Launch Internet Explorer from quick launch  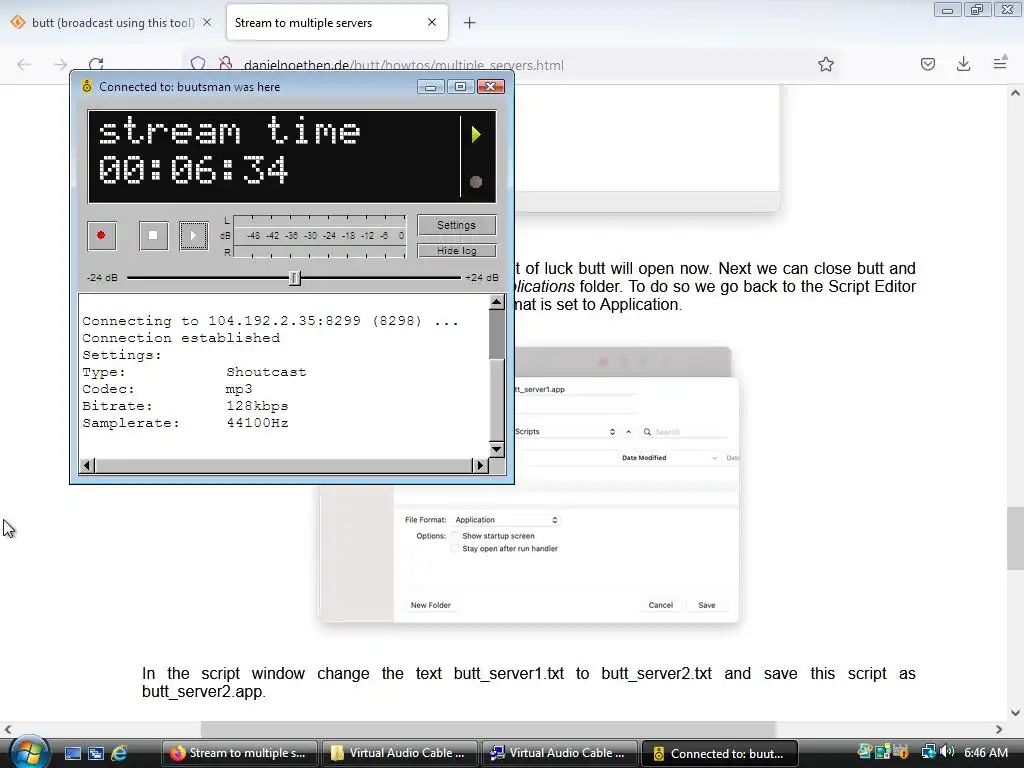pyautogui.click(x=119, y=754)
